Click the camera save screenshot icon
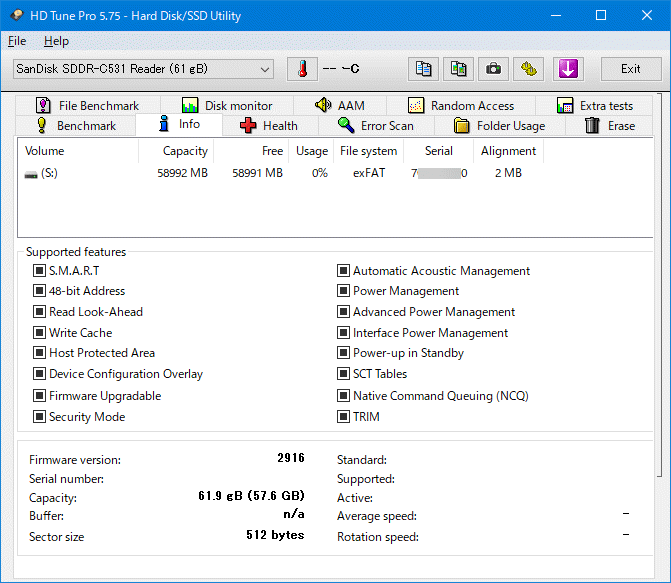Screen dimensions: 671x583 point(493,69)
